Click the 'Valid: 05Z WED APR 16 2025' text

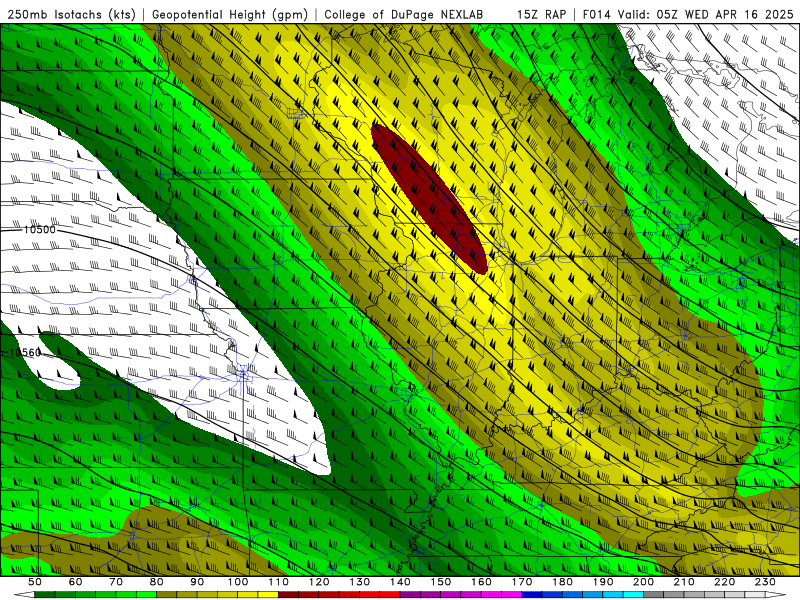click(x=706, y=15)
